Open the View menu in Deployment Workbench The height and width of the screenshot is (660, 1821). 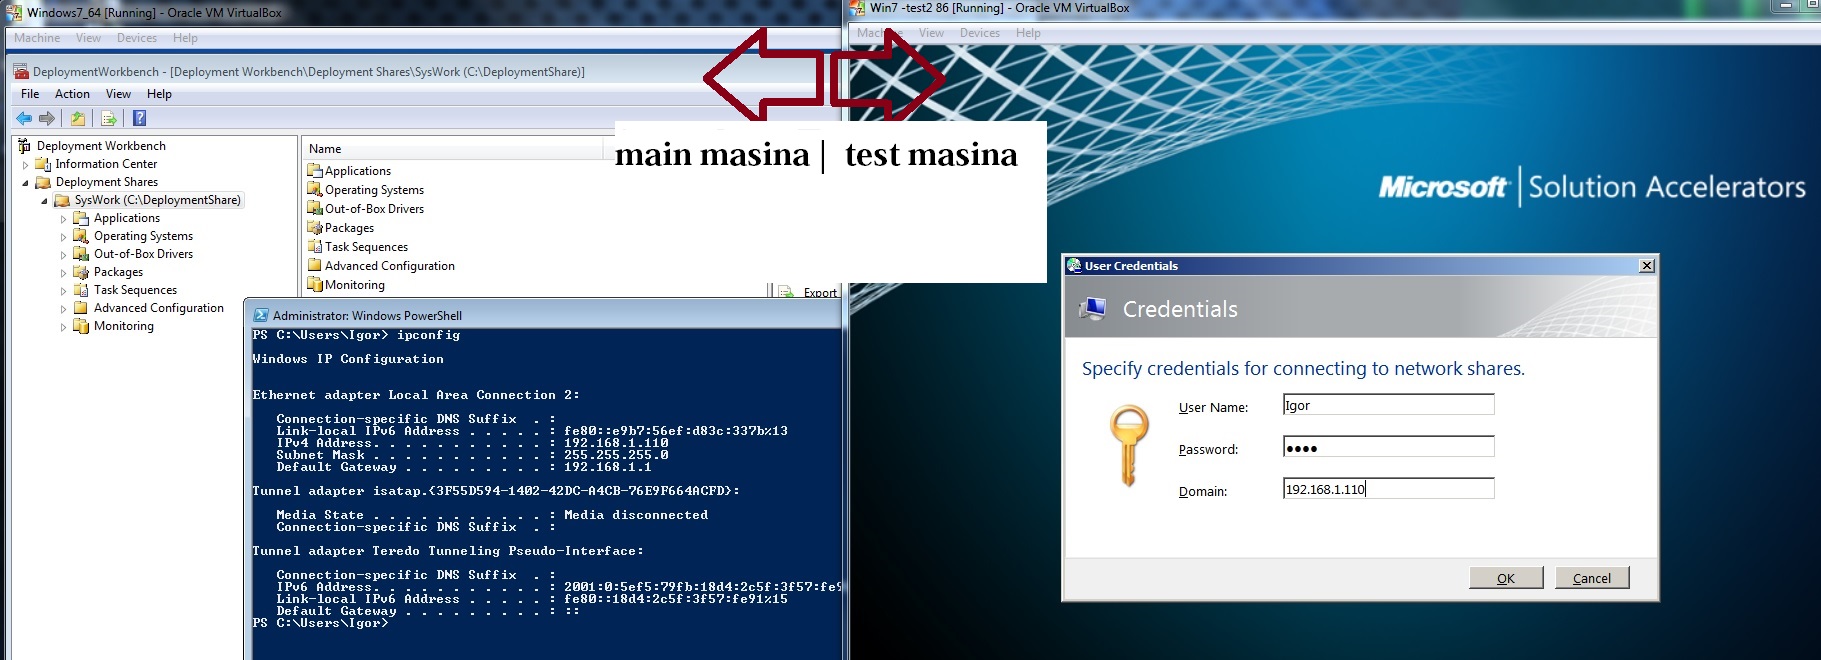coord(118,94)
